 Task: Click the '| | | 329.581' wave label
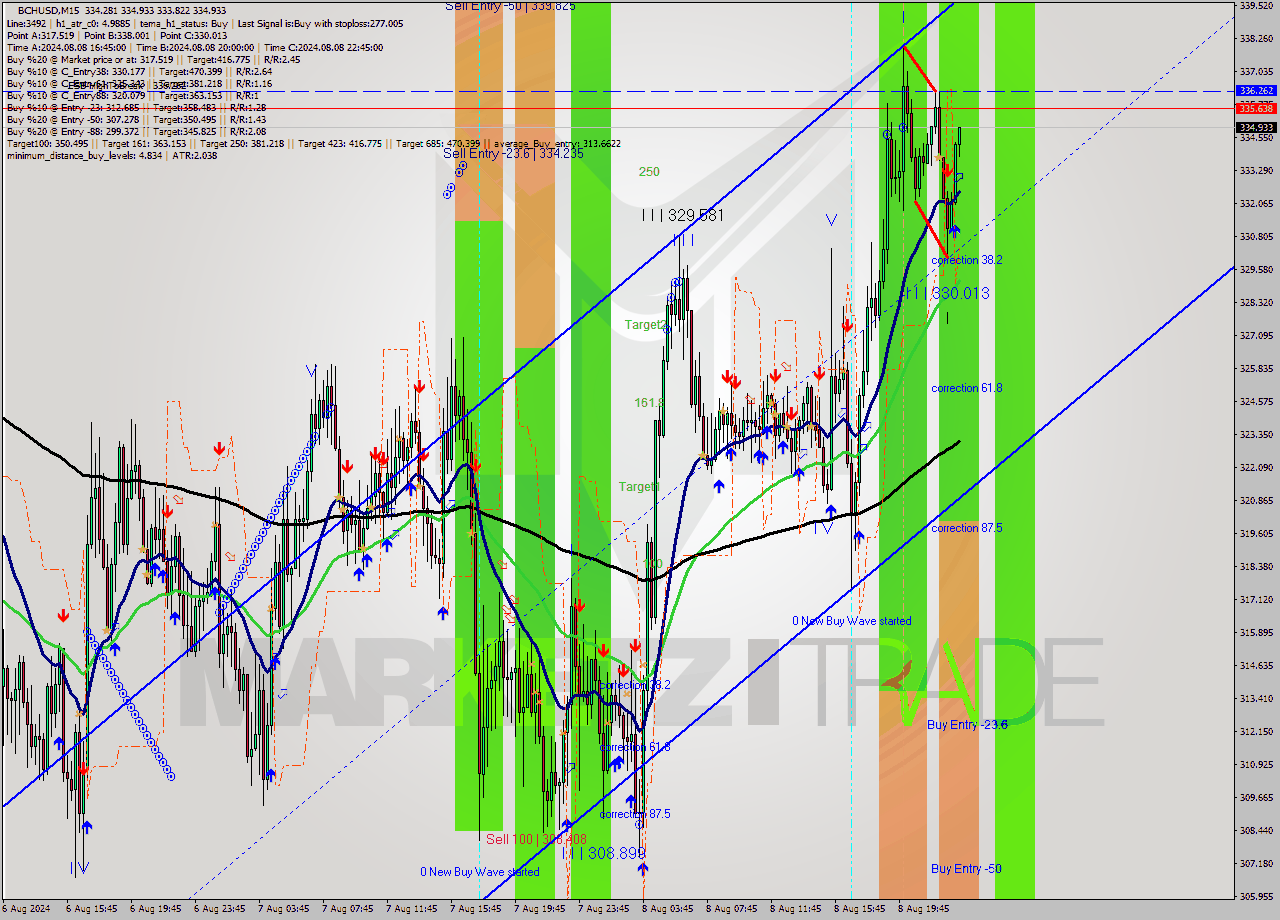[683, 215]
